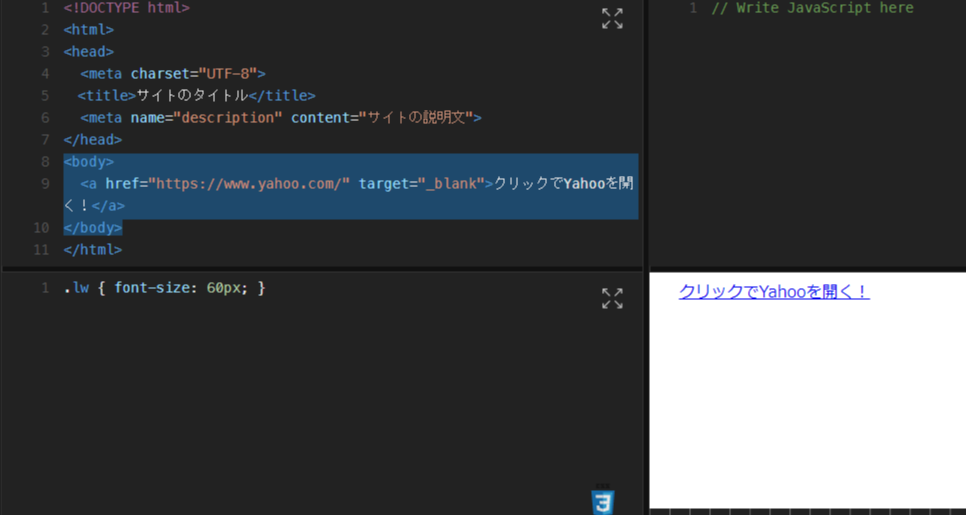The height and width of the screenshot is (515, 966).
Task: Click the wrapped '！</a>' closing anchor text
Action: (101, 206)
